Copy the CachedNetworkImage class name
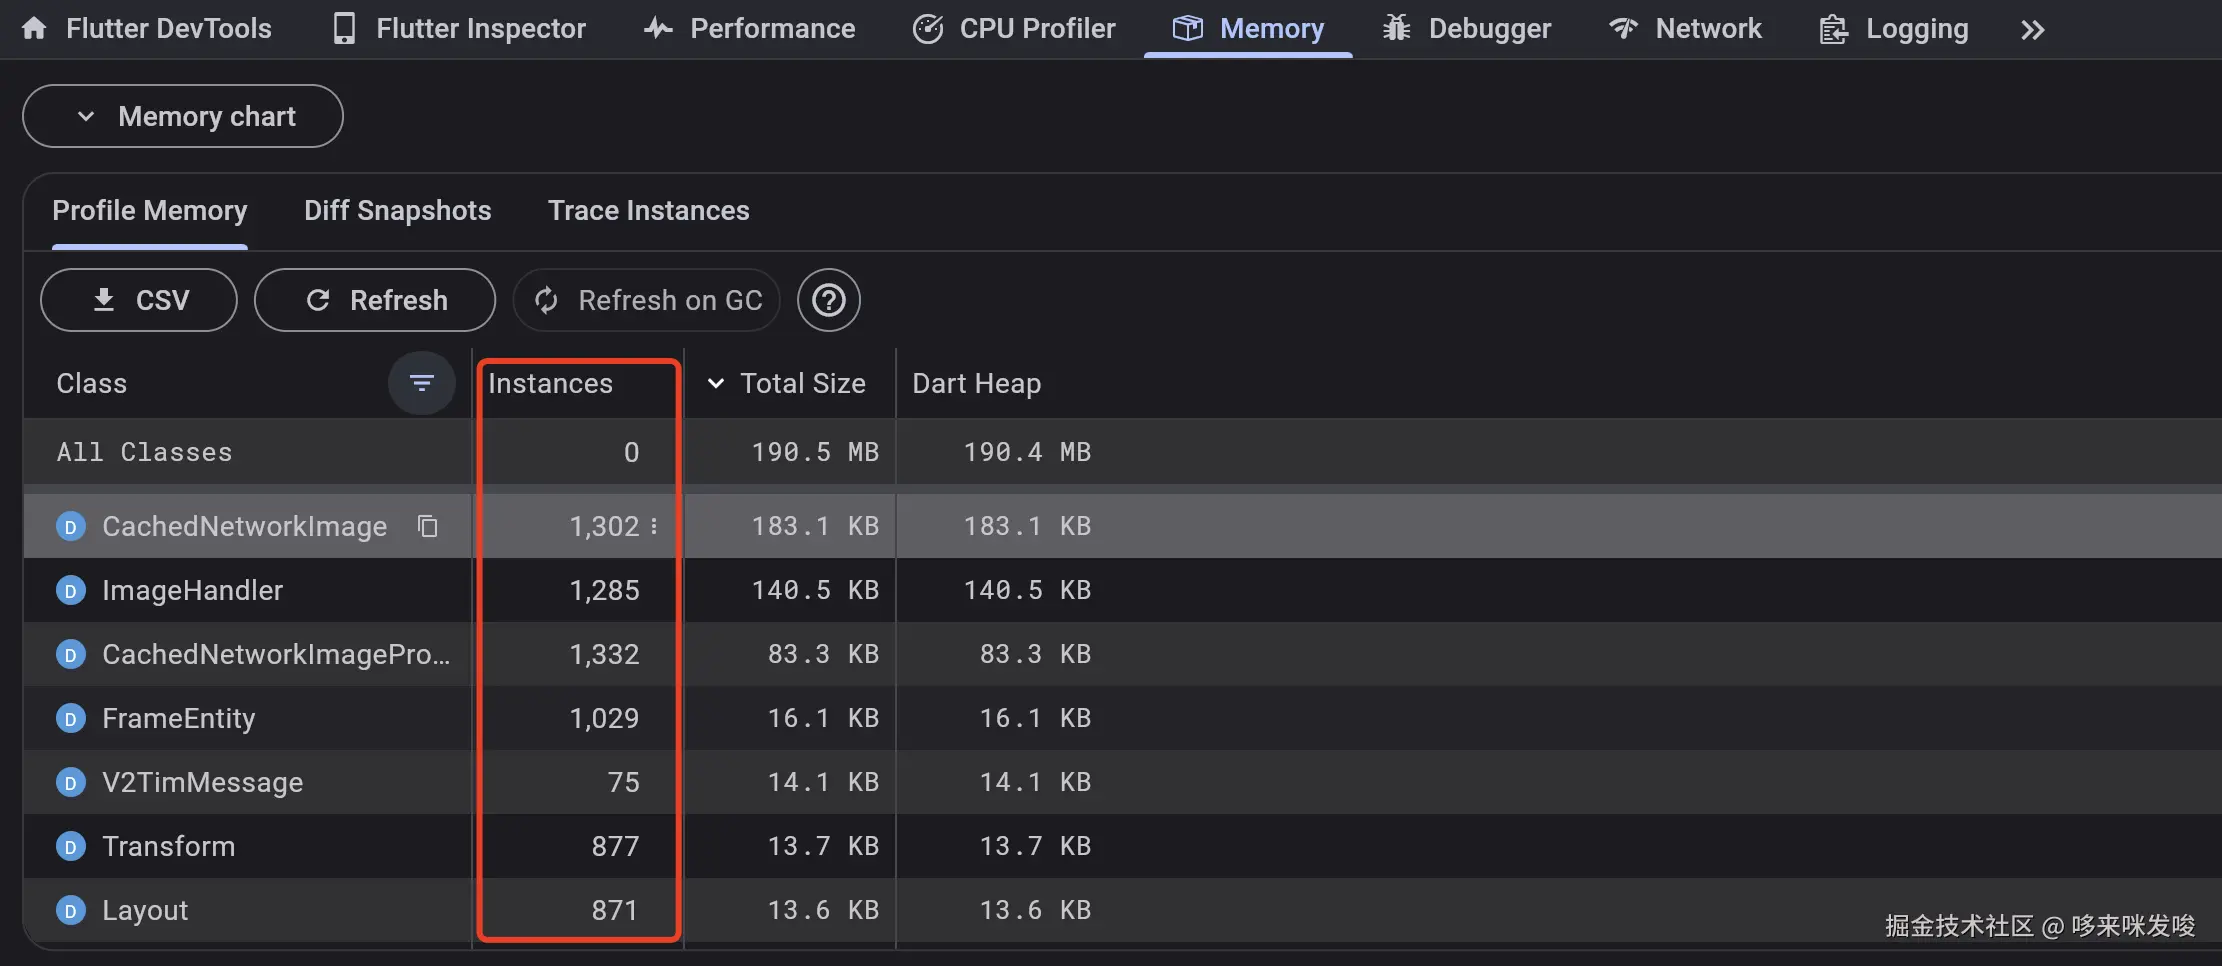 tap(428, 526)
